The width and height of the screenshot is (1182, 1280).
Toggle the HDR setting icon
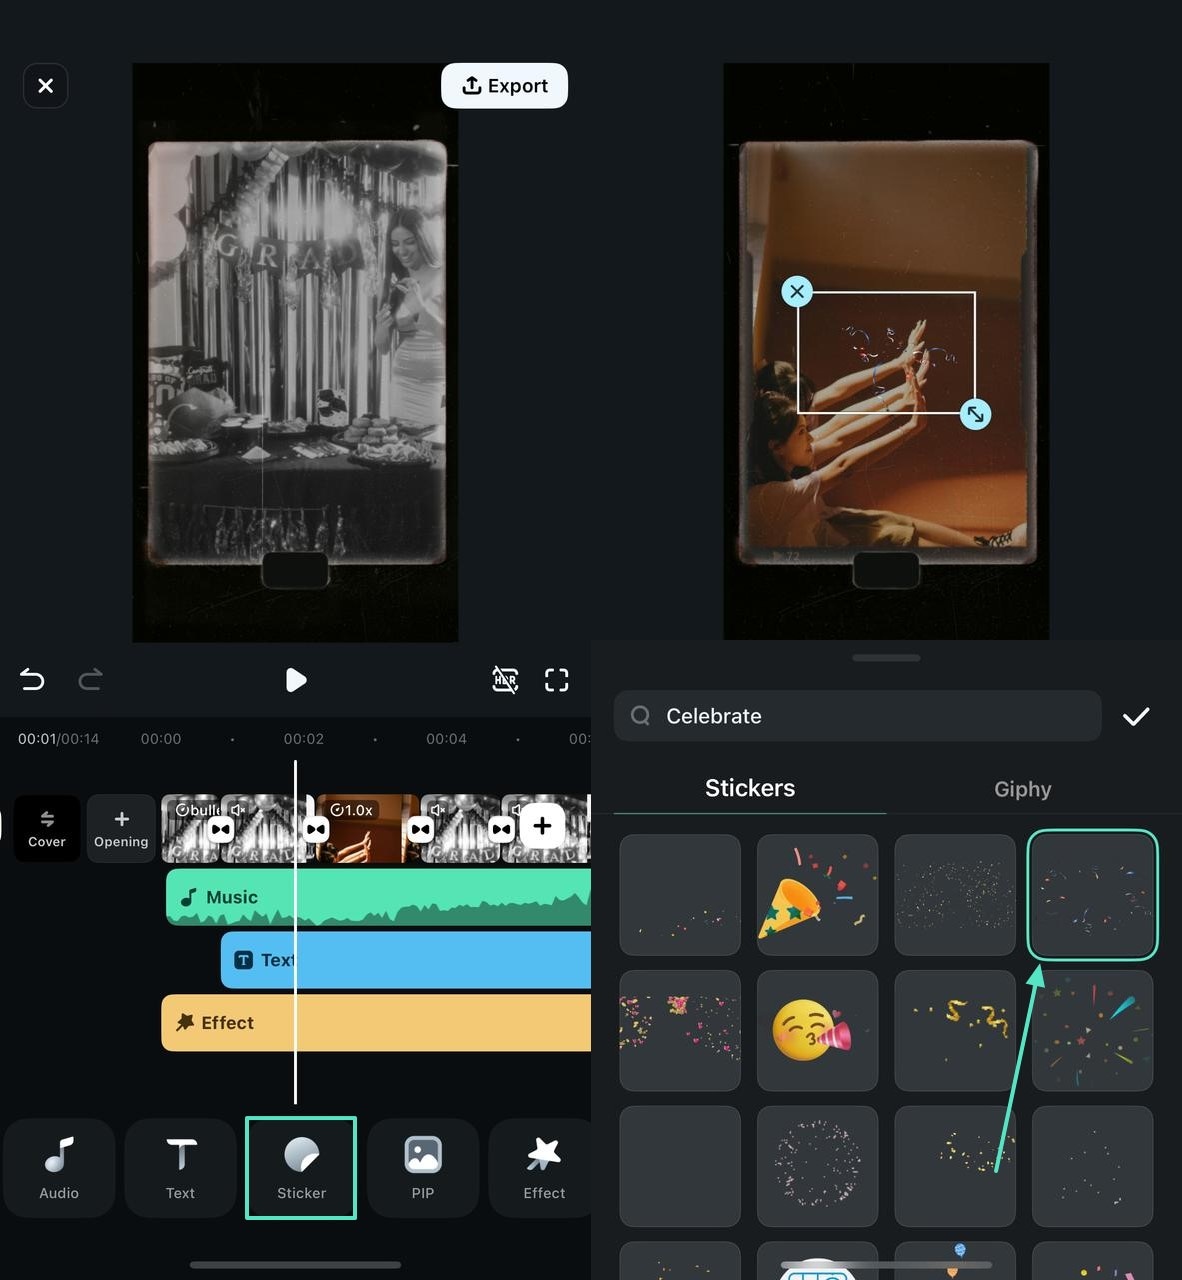505,680
